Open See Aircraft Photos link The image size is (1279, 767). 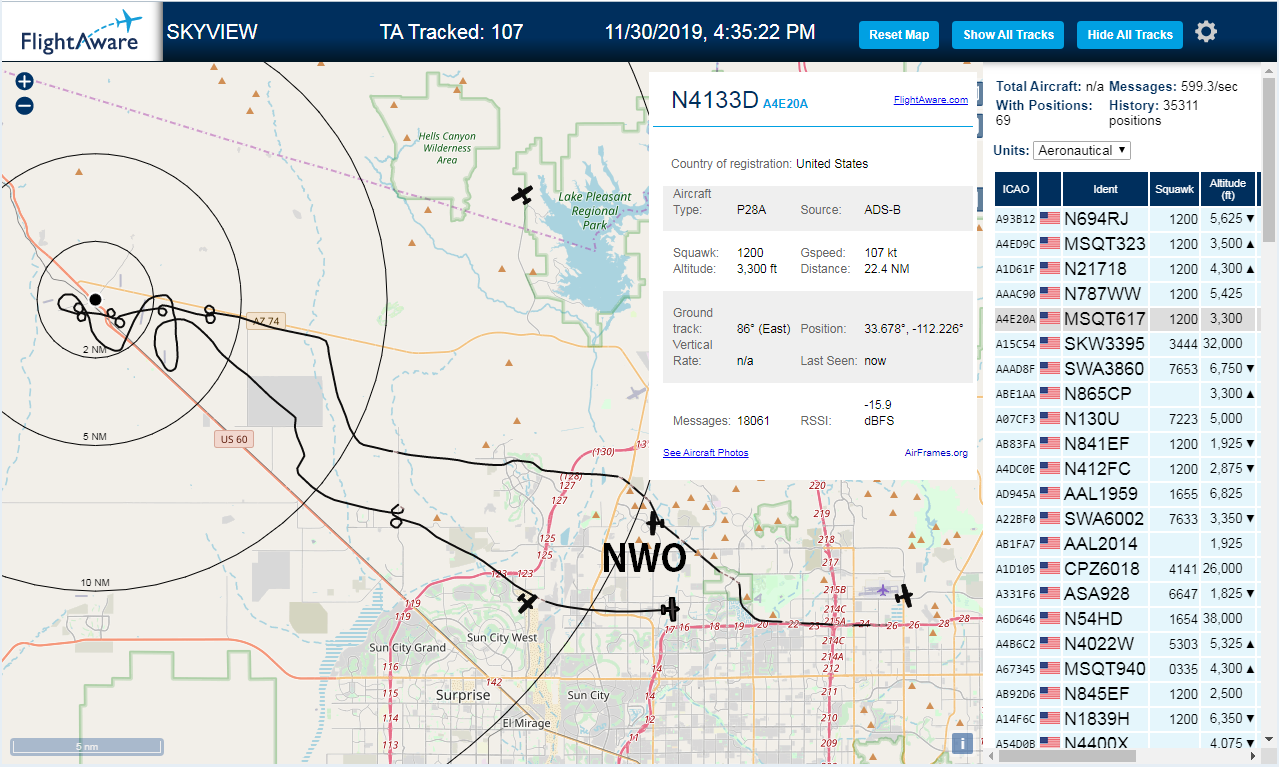point(705,453)
